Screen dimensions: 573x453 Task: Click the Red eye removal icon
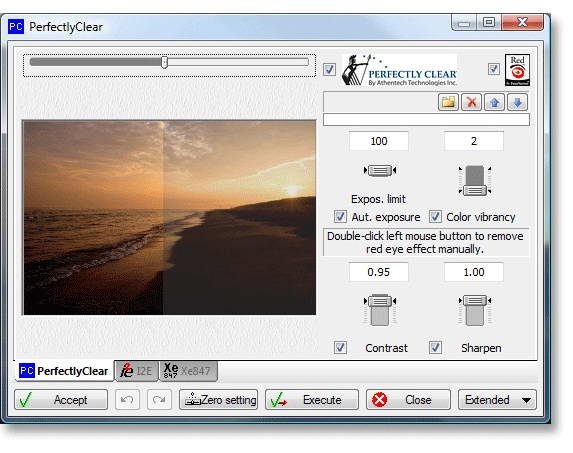click(x=517, y=70)
